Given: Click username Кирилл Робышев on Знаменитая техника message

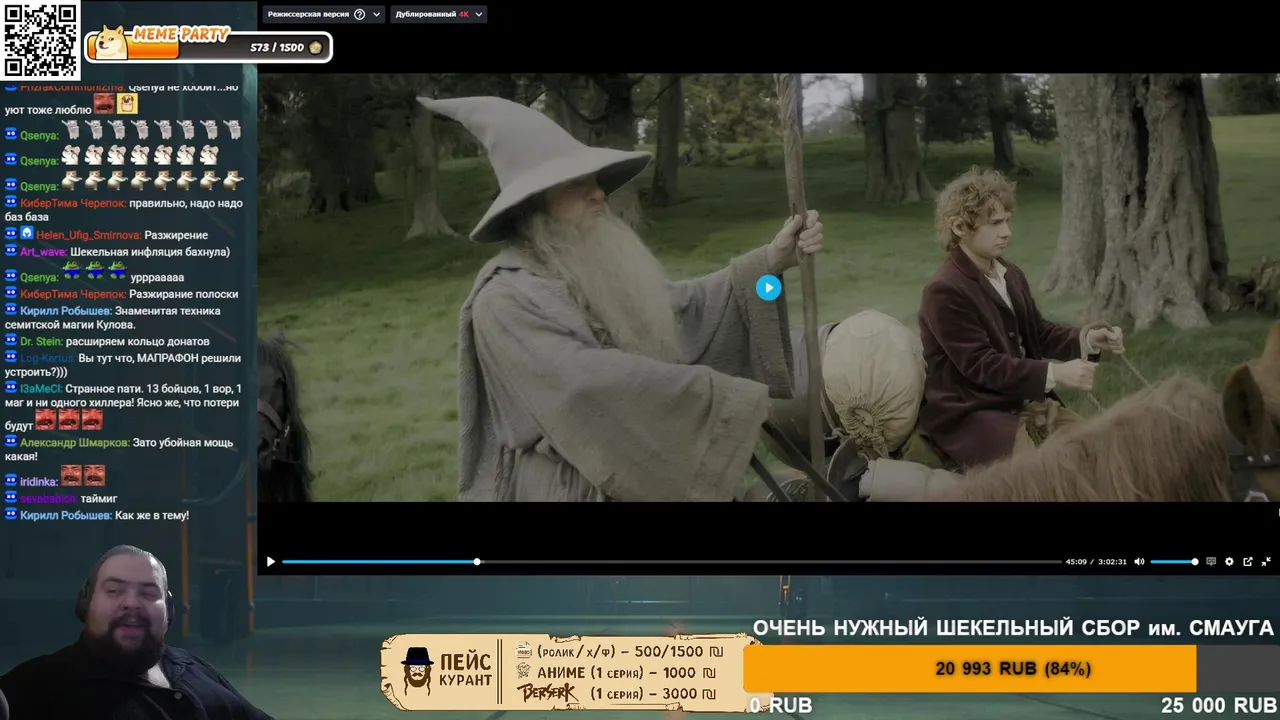Looking at the screenshot, I should point(65,311).
